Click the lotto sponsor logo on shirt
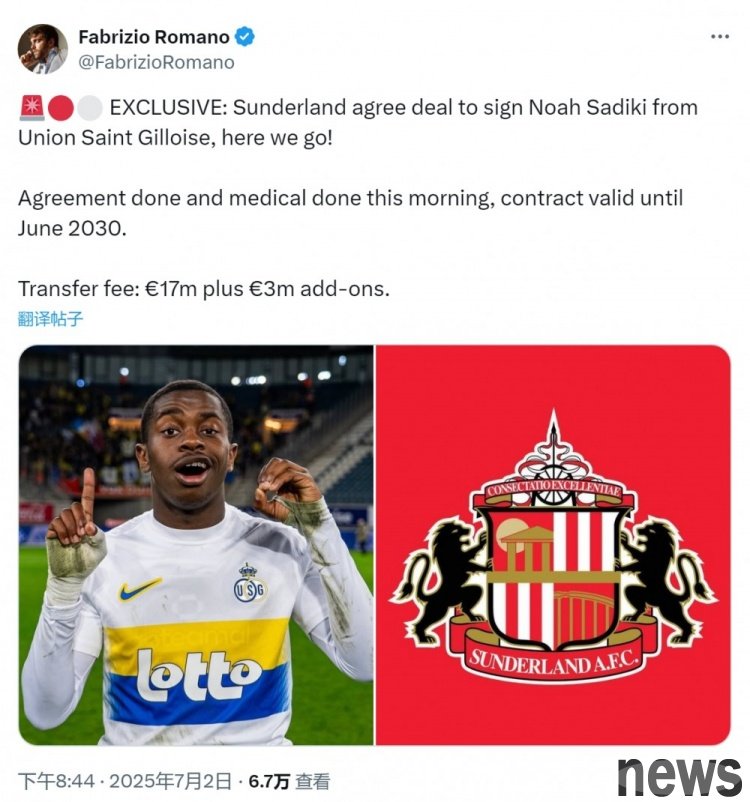This screenshot has height=802, width=750. [x=200, y=674]
